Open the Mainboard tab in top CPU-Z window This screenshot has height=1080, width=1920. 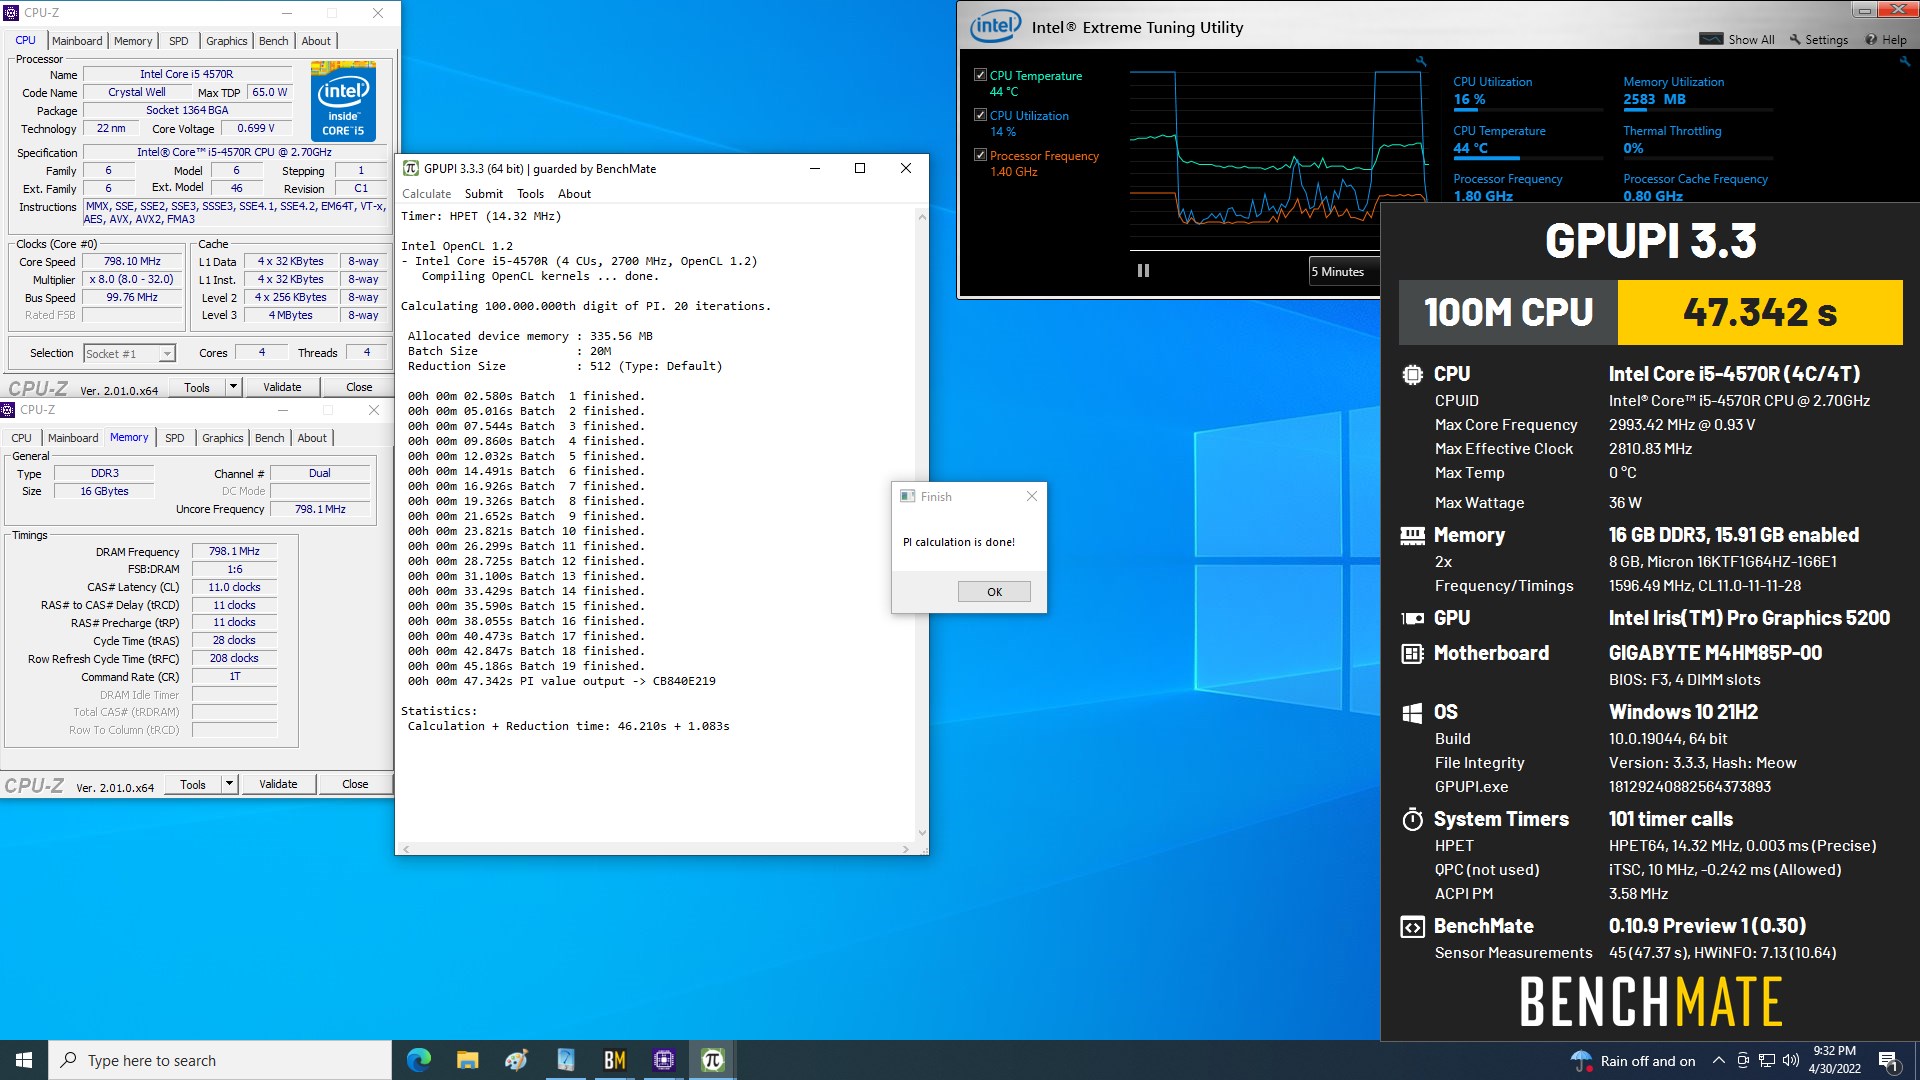(77, 41)
